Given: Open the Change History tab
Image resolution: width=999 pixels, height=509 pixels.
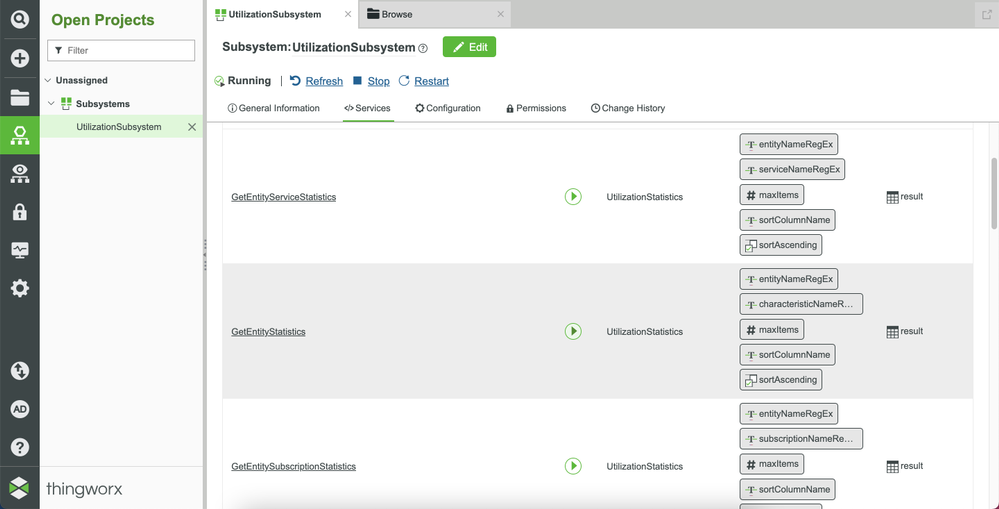Looking at the screenshot, I should coord(628,108).
